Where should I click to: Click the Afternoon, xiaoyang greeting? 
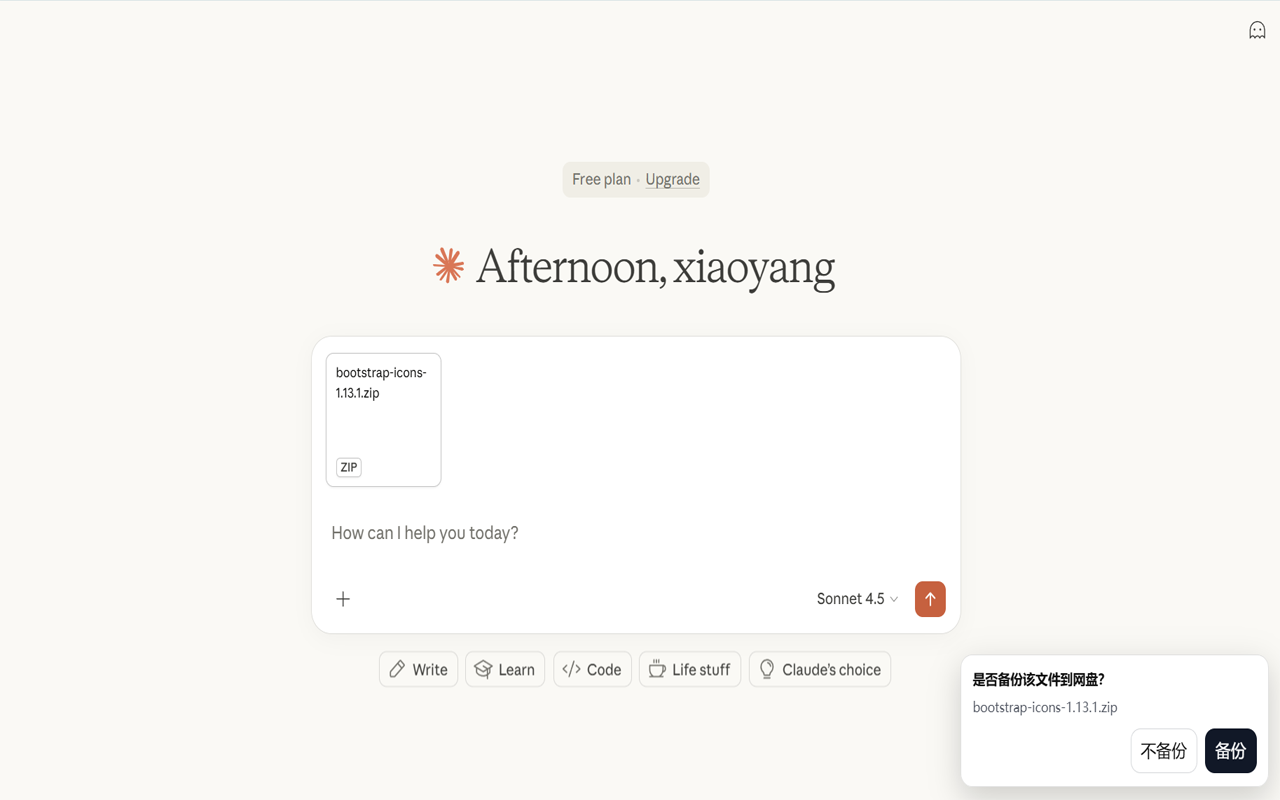[655, 267]
